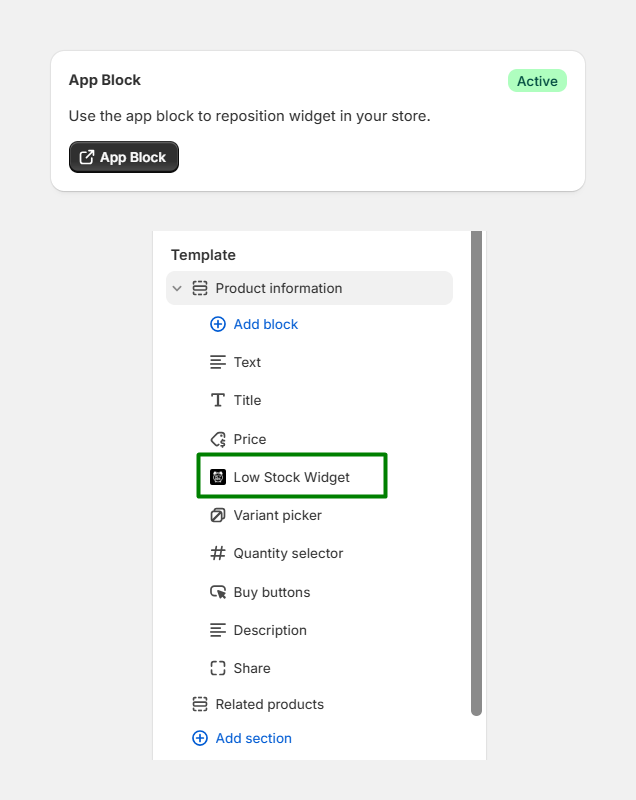Click the Title block T icon
Screen dimensions: 636x800
click(218, 401)
